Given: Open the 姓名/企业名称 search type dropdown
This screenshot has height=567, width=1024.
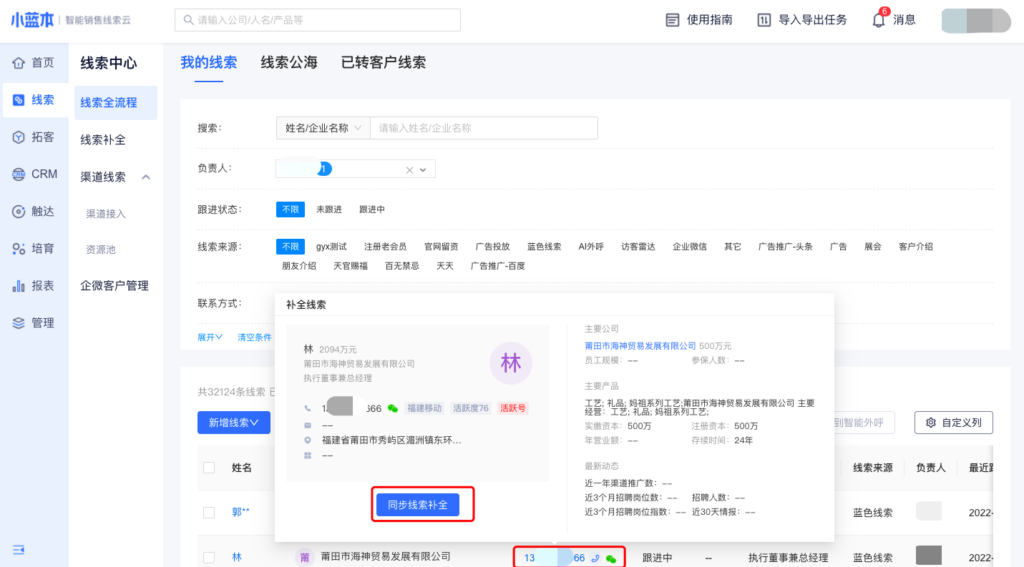Looking at the screenshot, I should coord(322,128).
